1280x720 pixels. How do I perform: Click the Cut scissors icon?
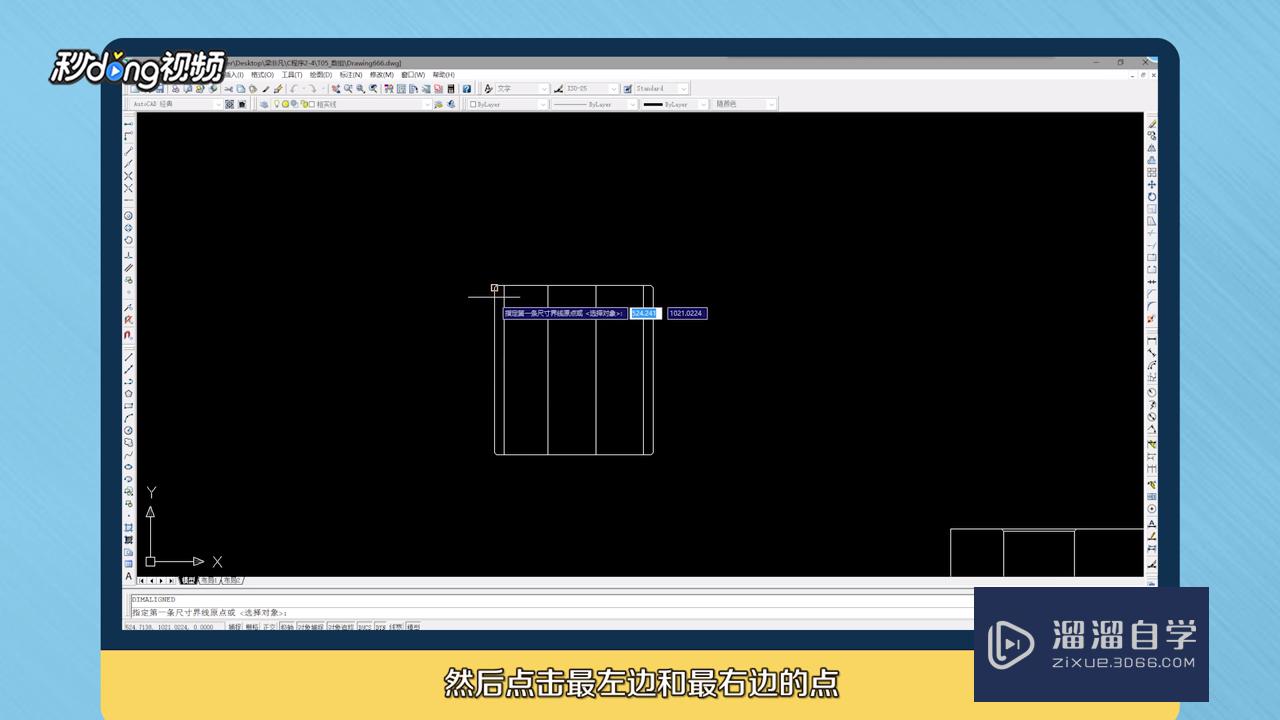pyautogui.click(x=228, y=89)
